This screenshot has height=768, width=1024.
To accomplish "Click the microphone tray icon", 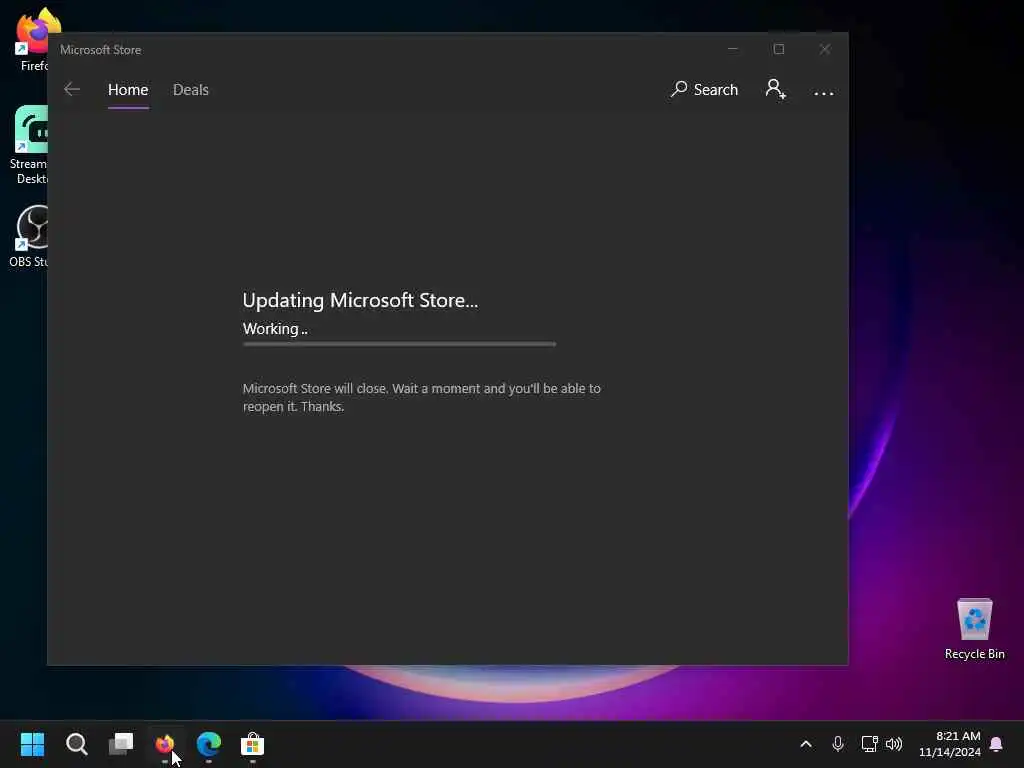I will click(x=838, y=744).
